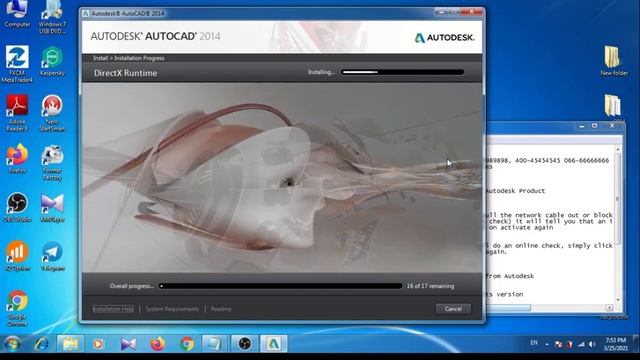The width and height of the screenshot is (640, 360).
Task: Open Chrome from the taskbar
Action: tap(187, 344)
